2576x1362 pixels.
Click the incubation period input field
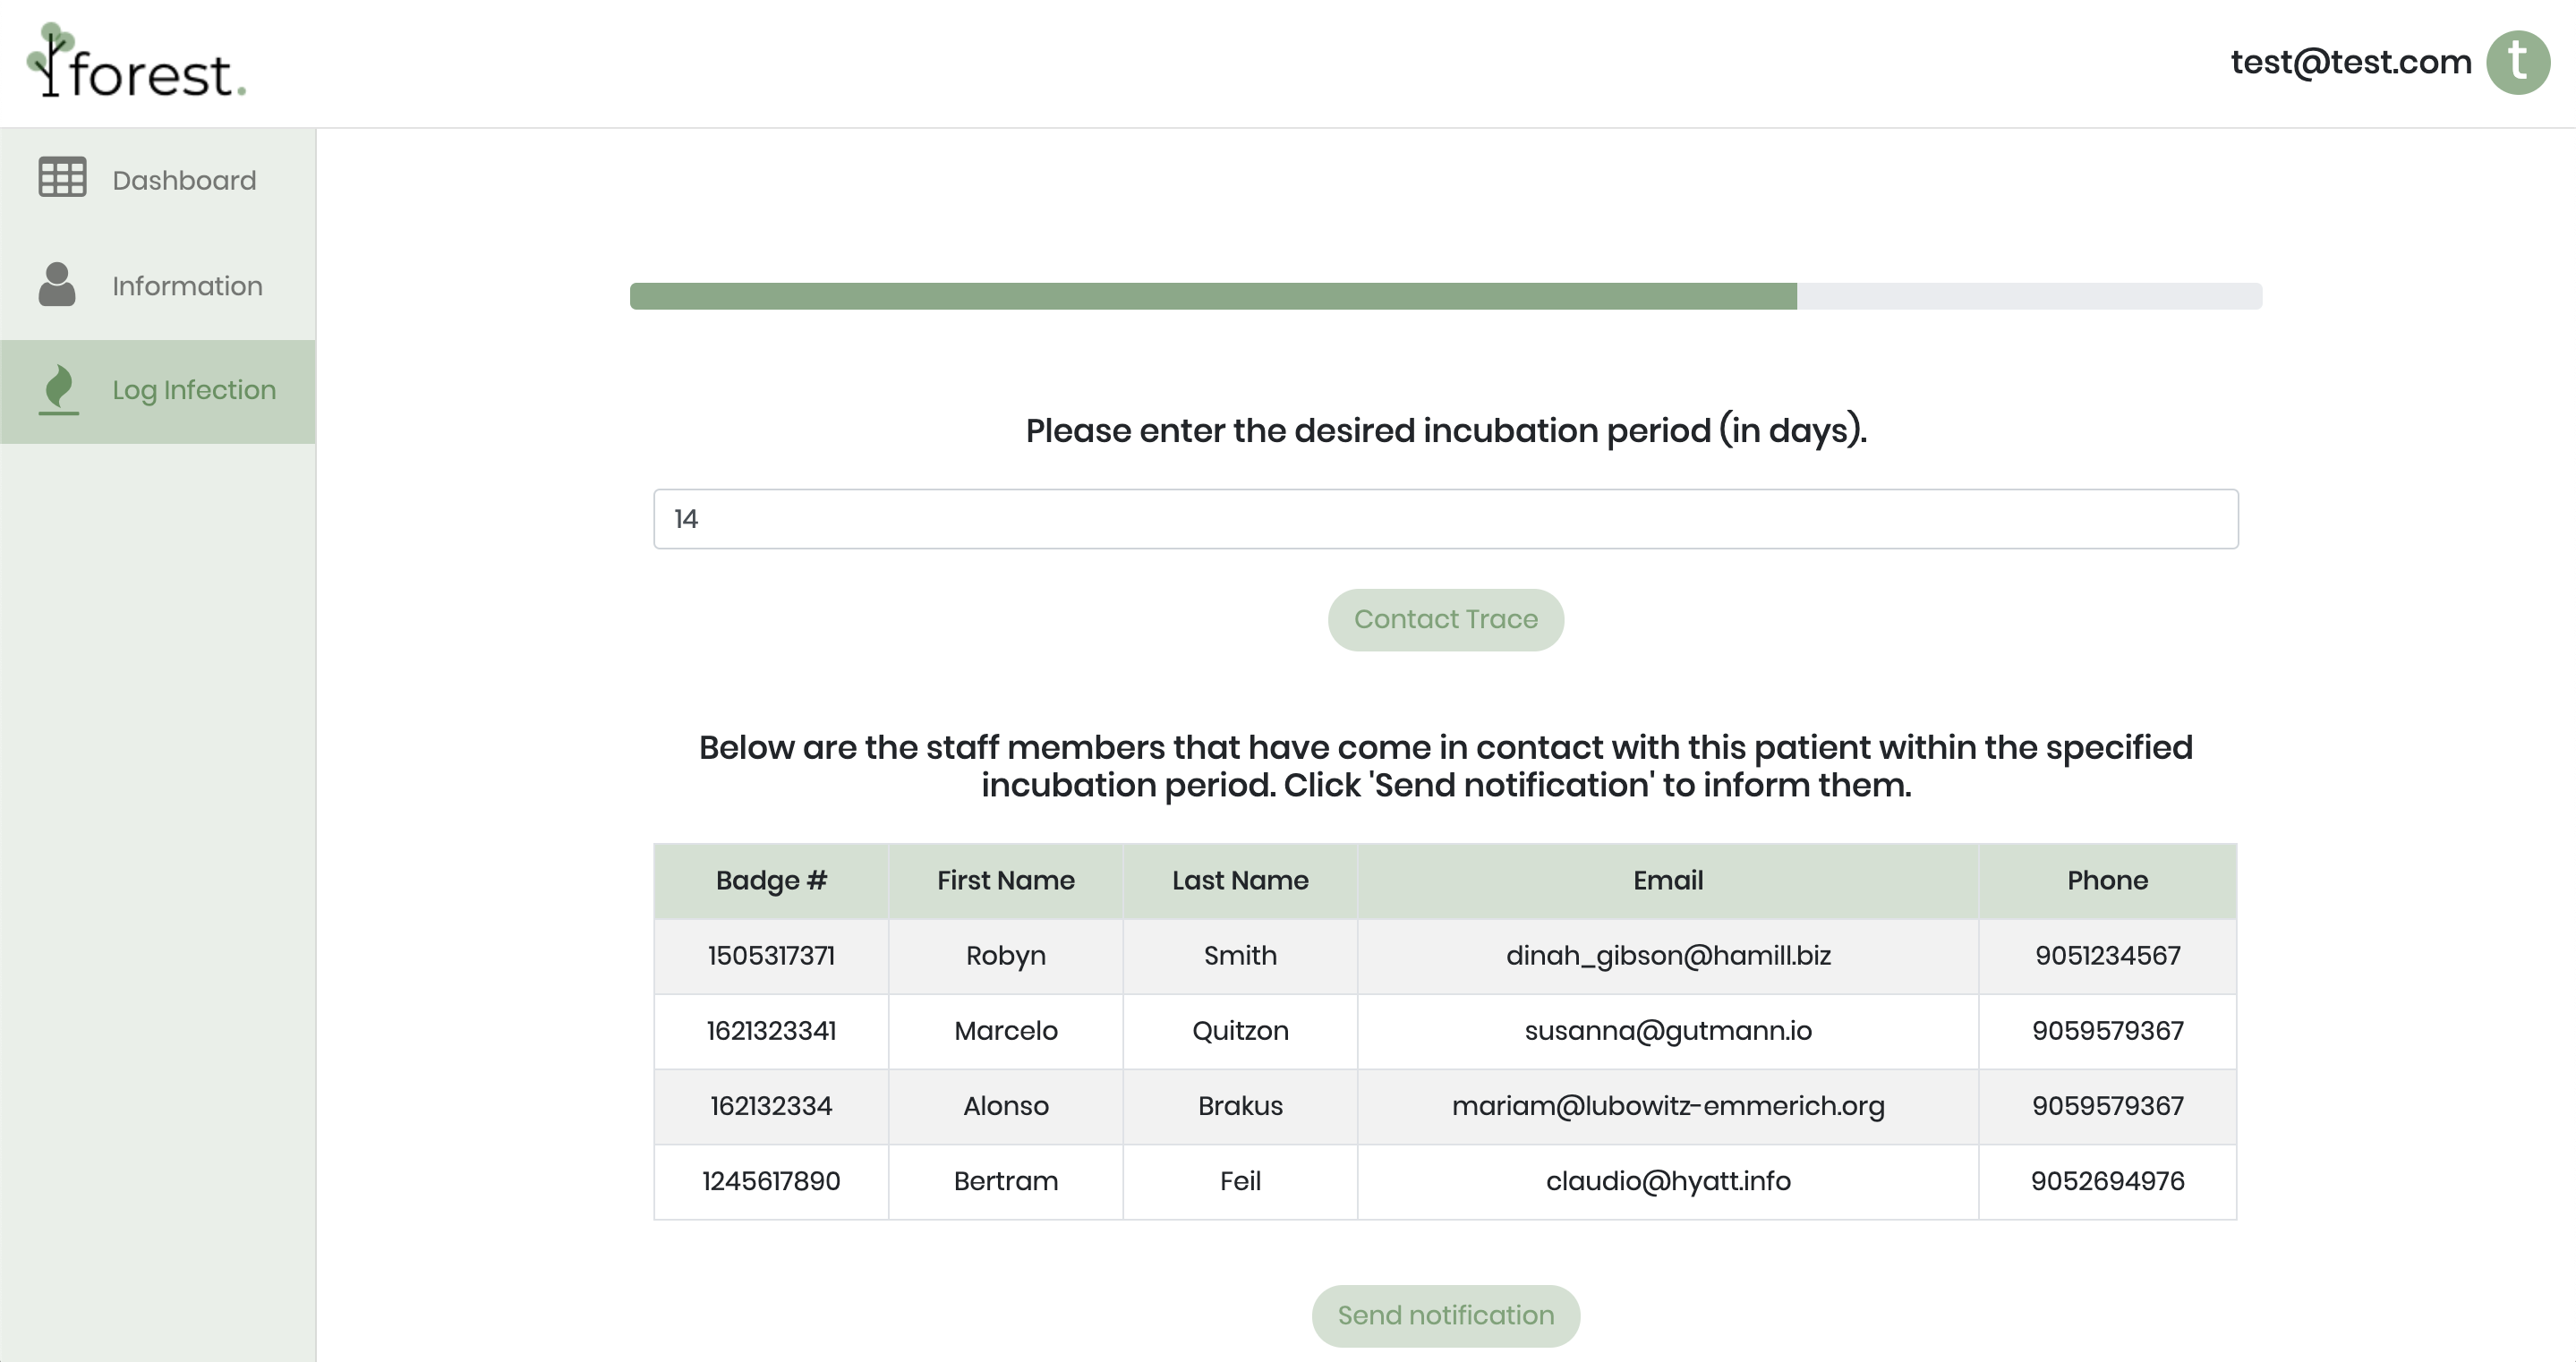click(1445, 519)
